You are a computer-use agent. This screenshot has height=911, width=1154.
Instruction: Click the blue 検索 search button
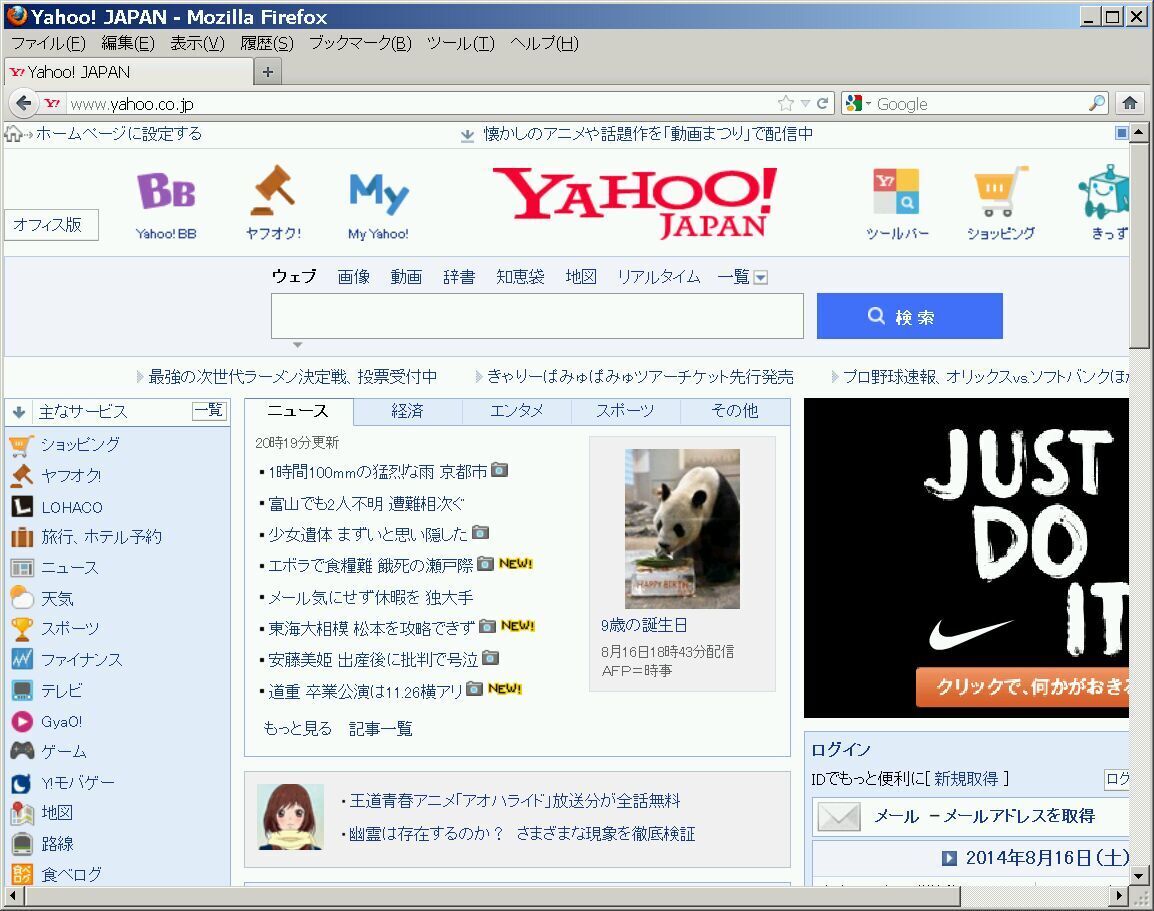pyautogui.click(x=909, y=317)
